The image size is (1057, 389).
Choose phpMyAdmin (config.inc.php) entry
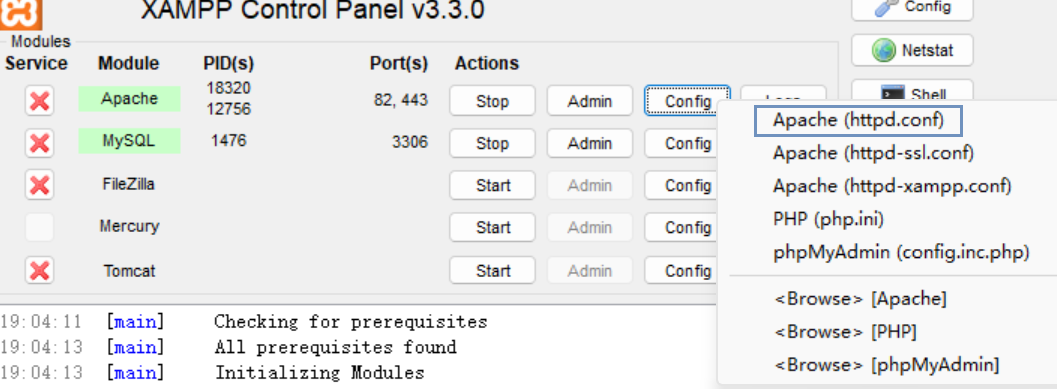901,252
